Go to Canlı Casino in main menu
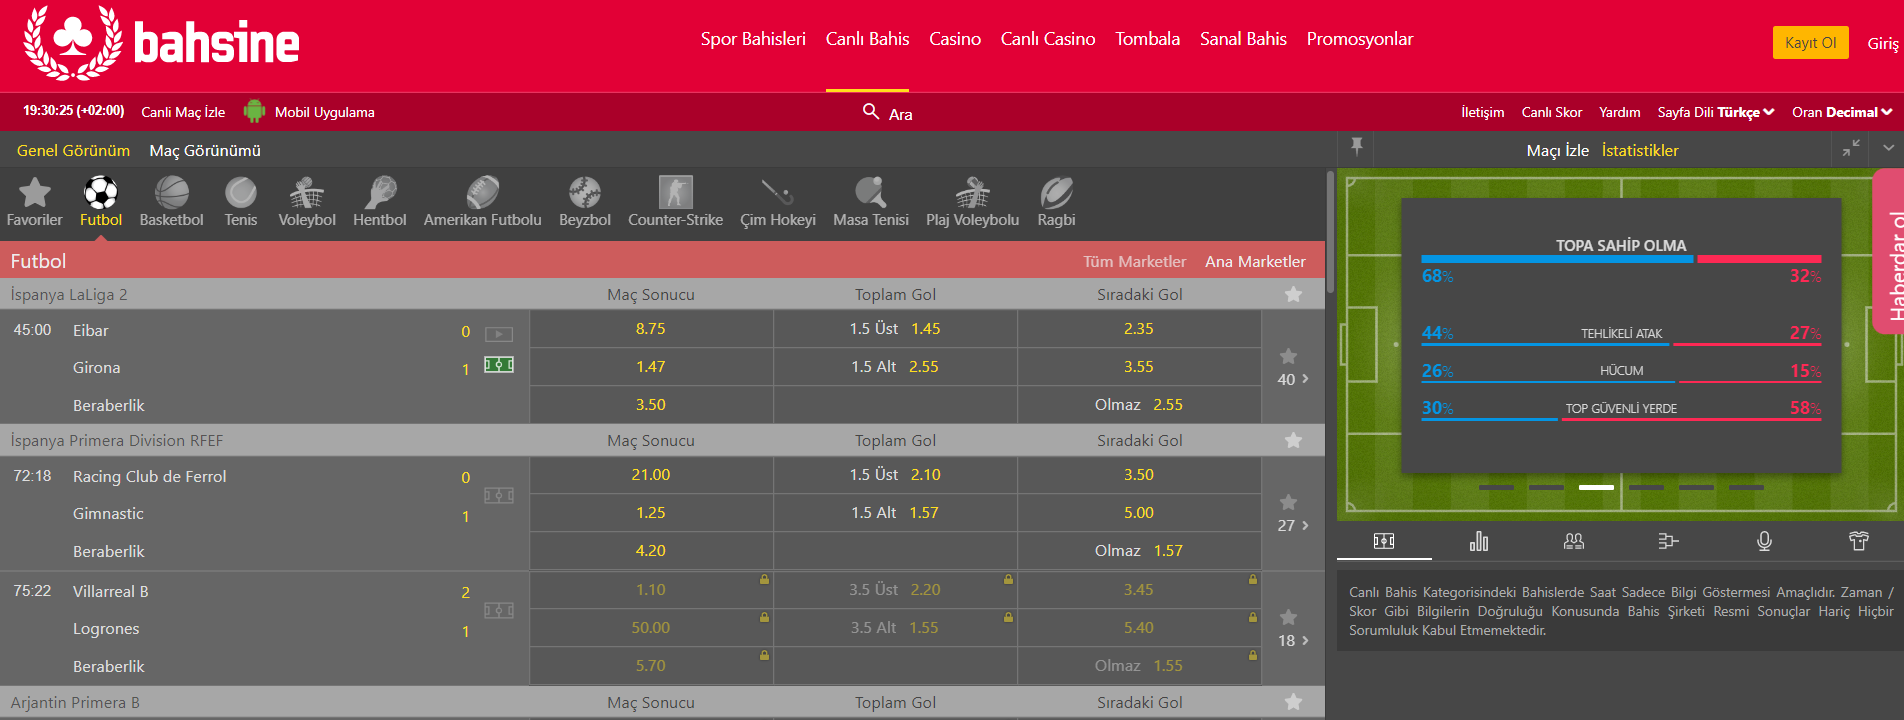The width and height of the screenshot is (1904, 720). 1047,39
